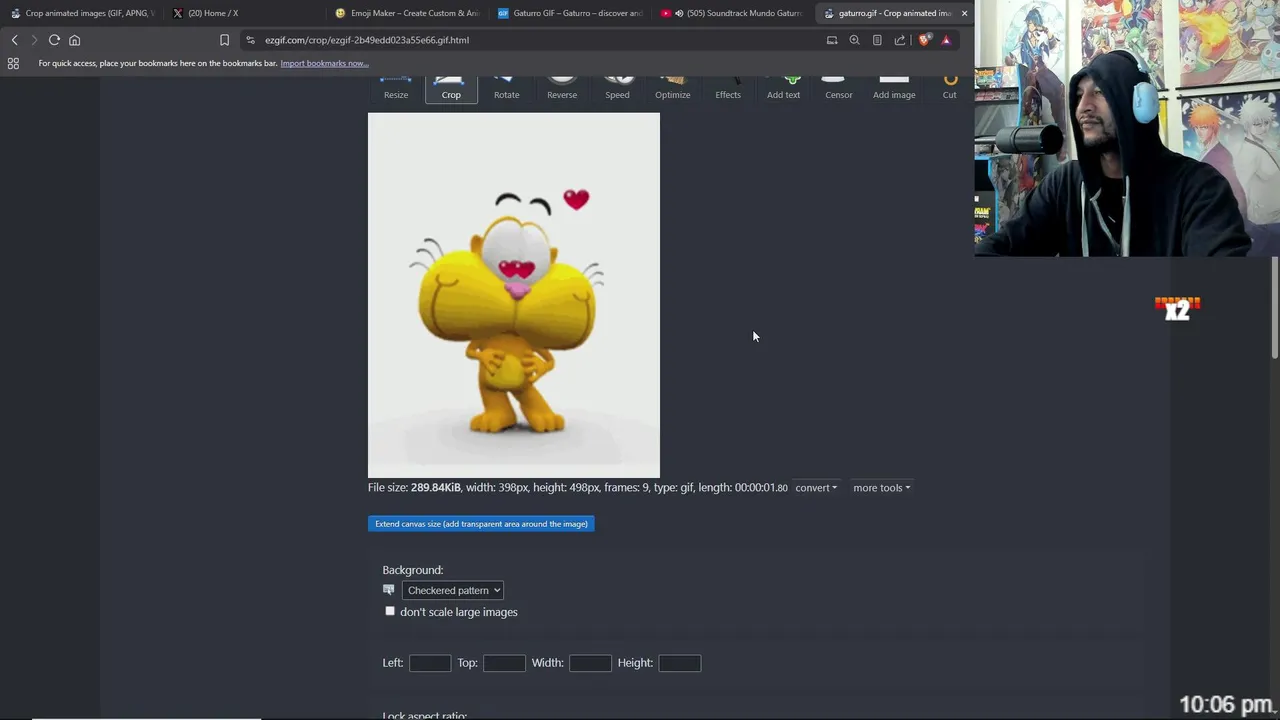Screen dimensions: 1280x720
Task: Go back in browser history
Action: (14, 40)
